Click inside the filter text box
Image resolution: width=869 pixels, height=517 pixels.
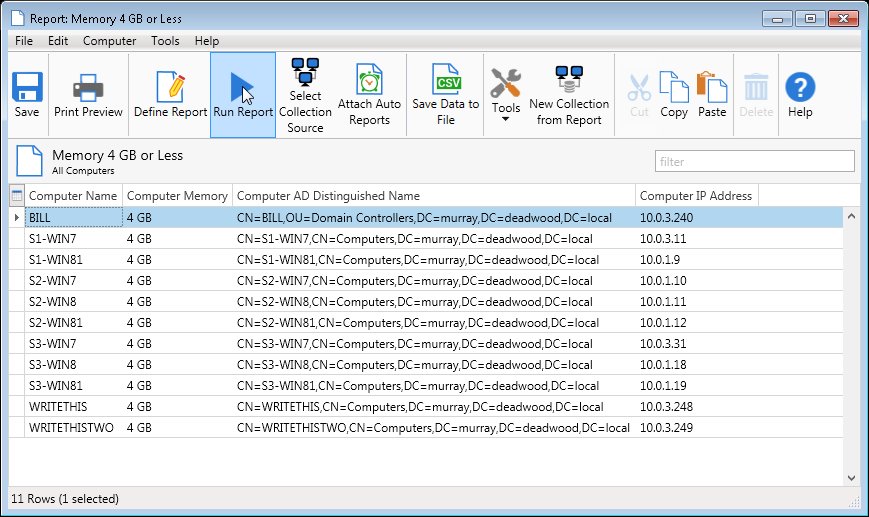(754, 161)
